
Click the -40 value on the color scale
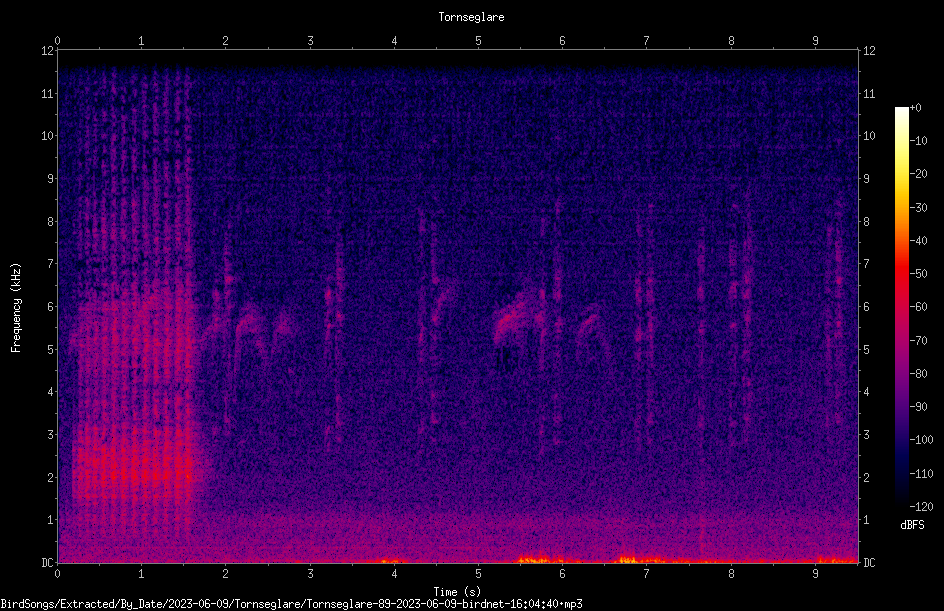pos(918,241)
